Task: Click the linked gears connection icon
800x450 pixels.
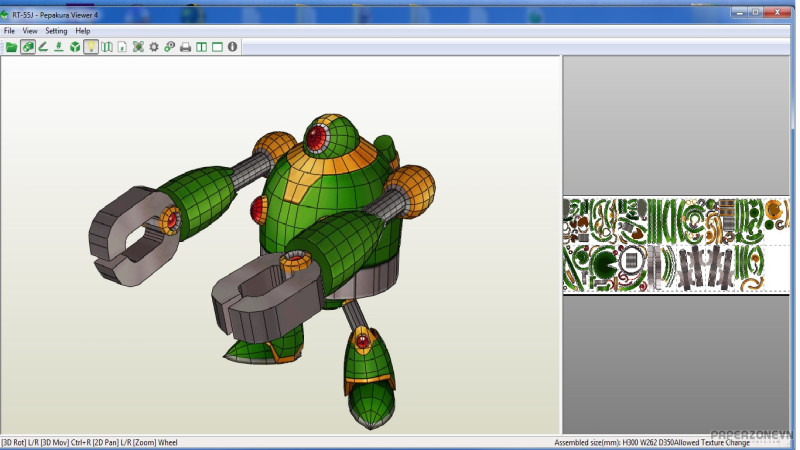Action: point(170,47)
